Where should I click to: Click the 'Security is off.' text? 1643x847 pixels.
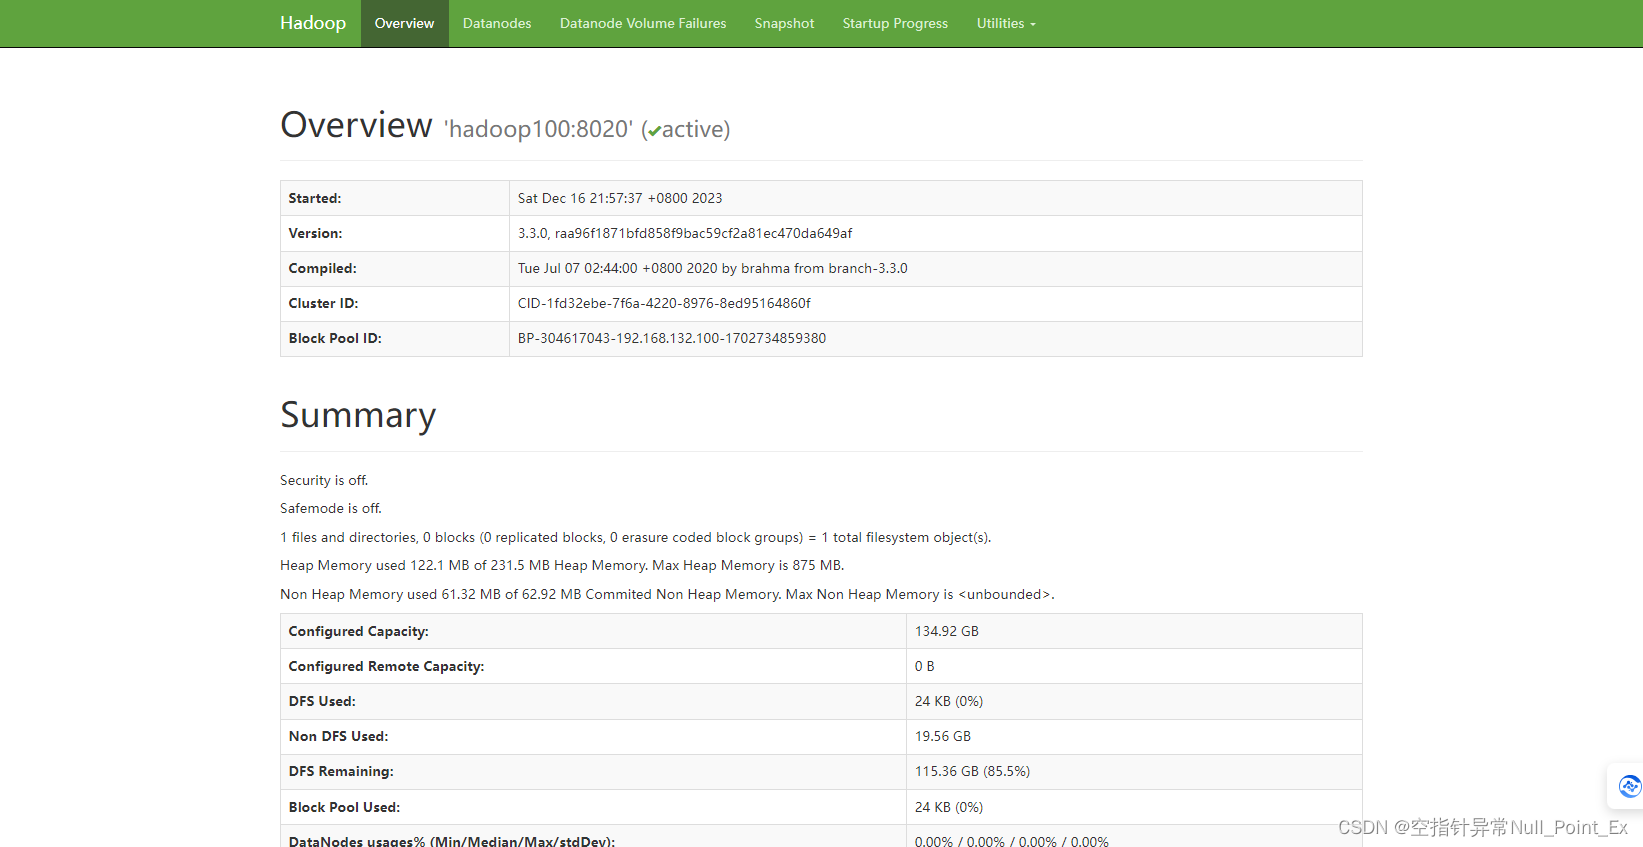click(x=324, y=480)
